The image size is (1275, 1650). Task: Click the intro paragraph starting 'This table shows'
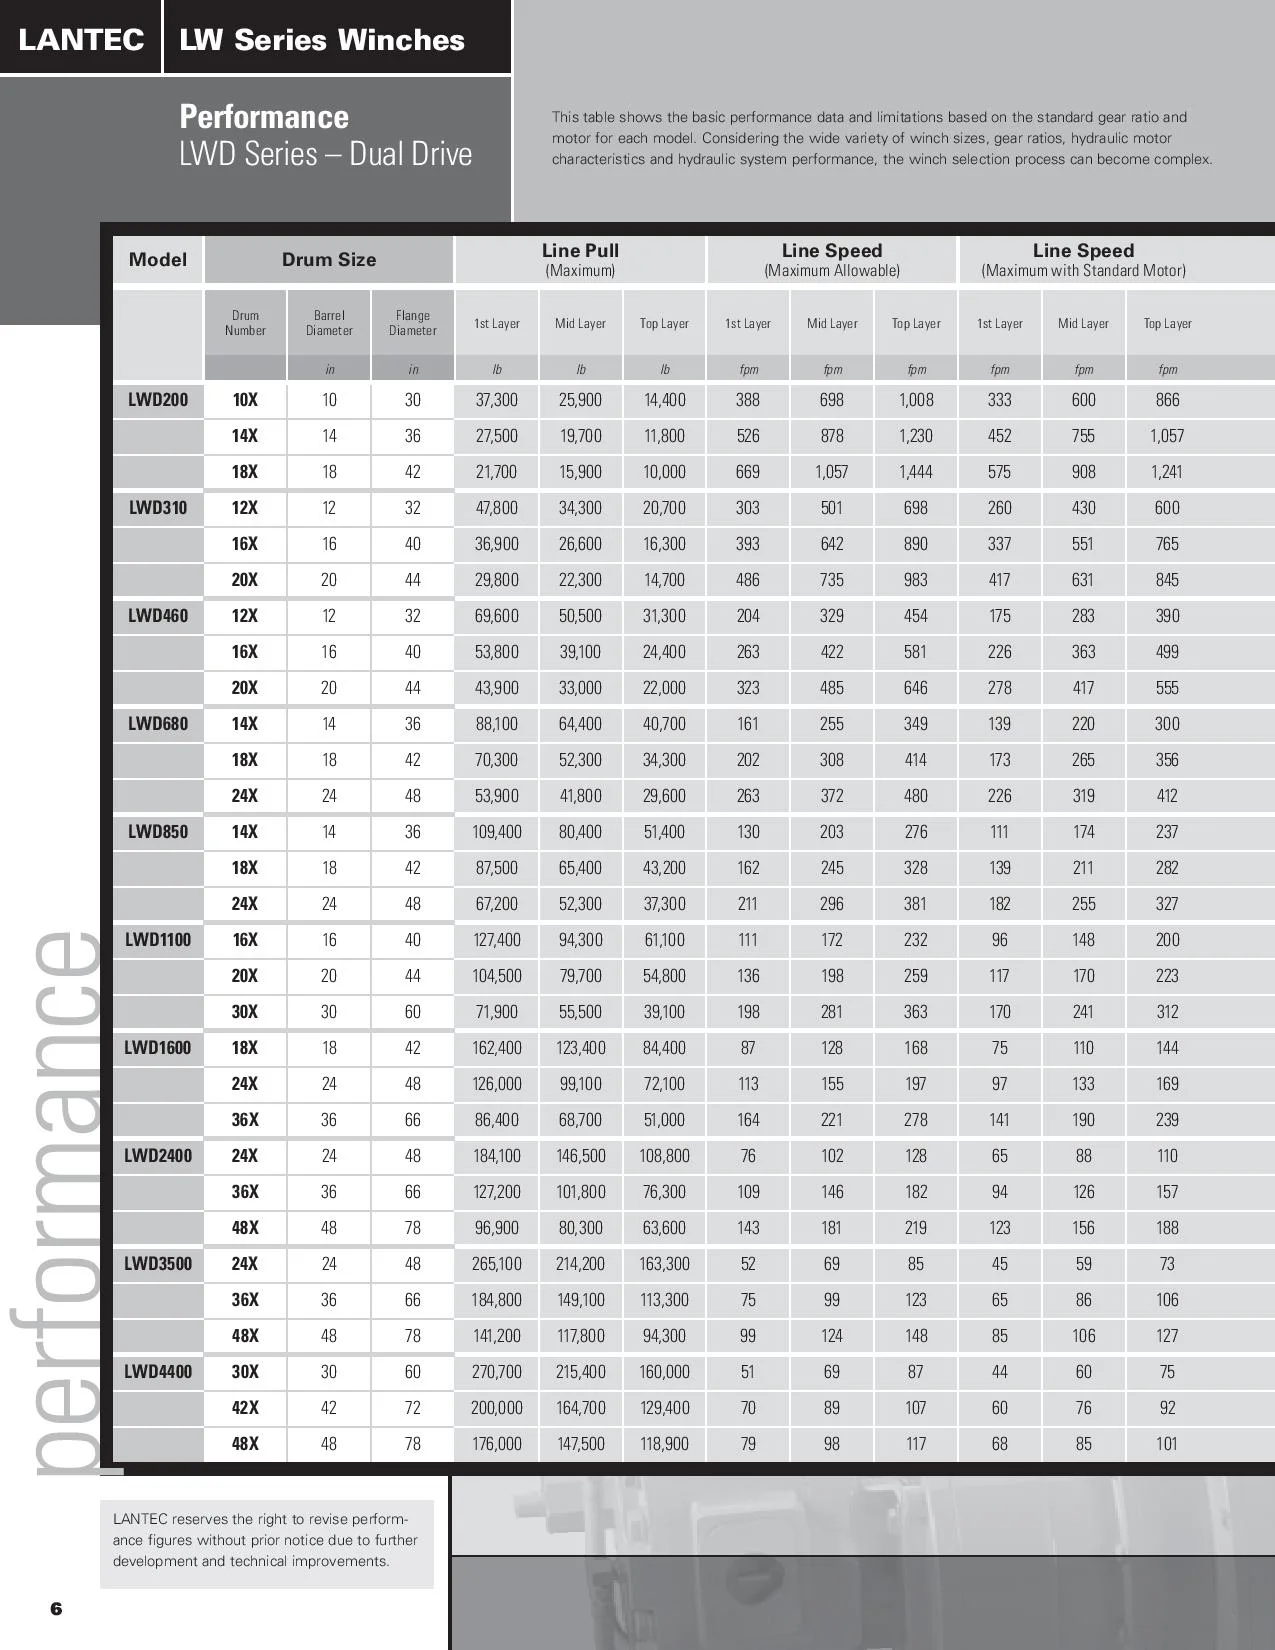tap(882, 138)
